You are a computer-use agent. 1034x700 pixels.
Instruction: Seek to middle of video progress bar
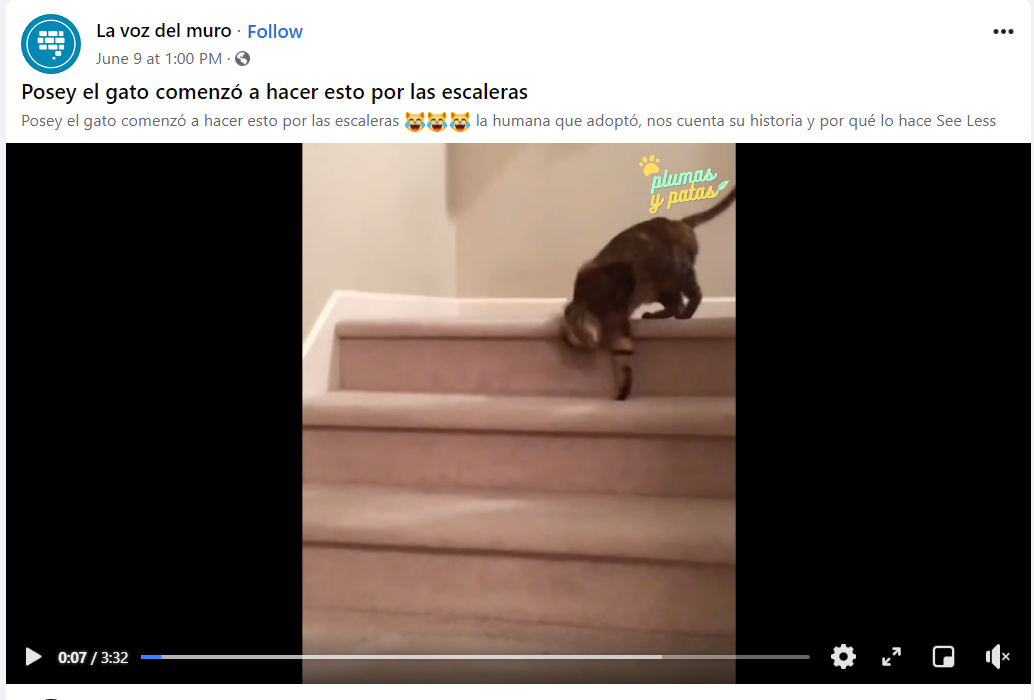475,657
